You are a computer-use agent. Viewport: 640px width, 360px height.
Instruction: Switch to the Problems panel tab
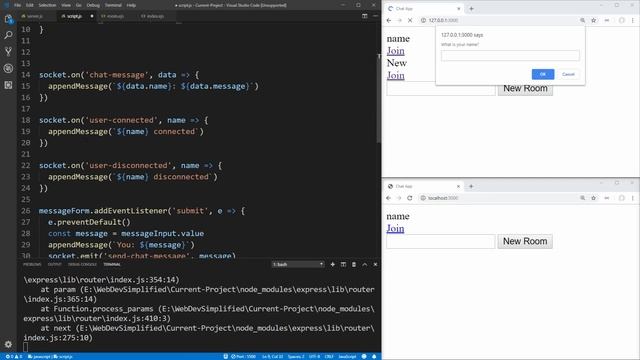point(32,264)
